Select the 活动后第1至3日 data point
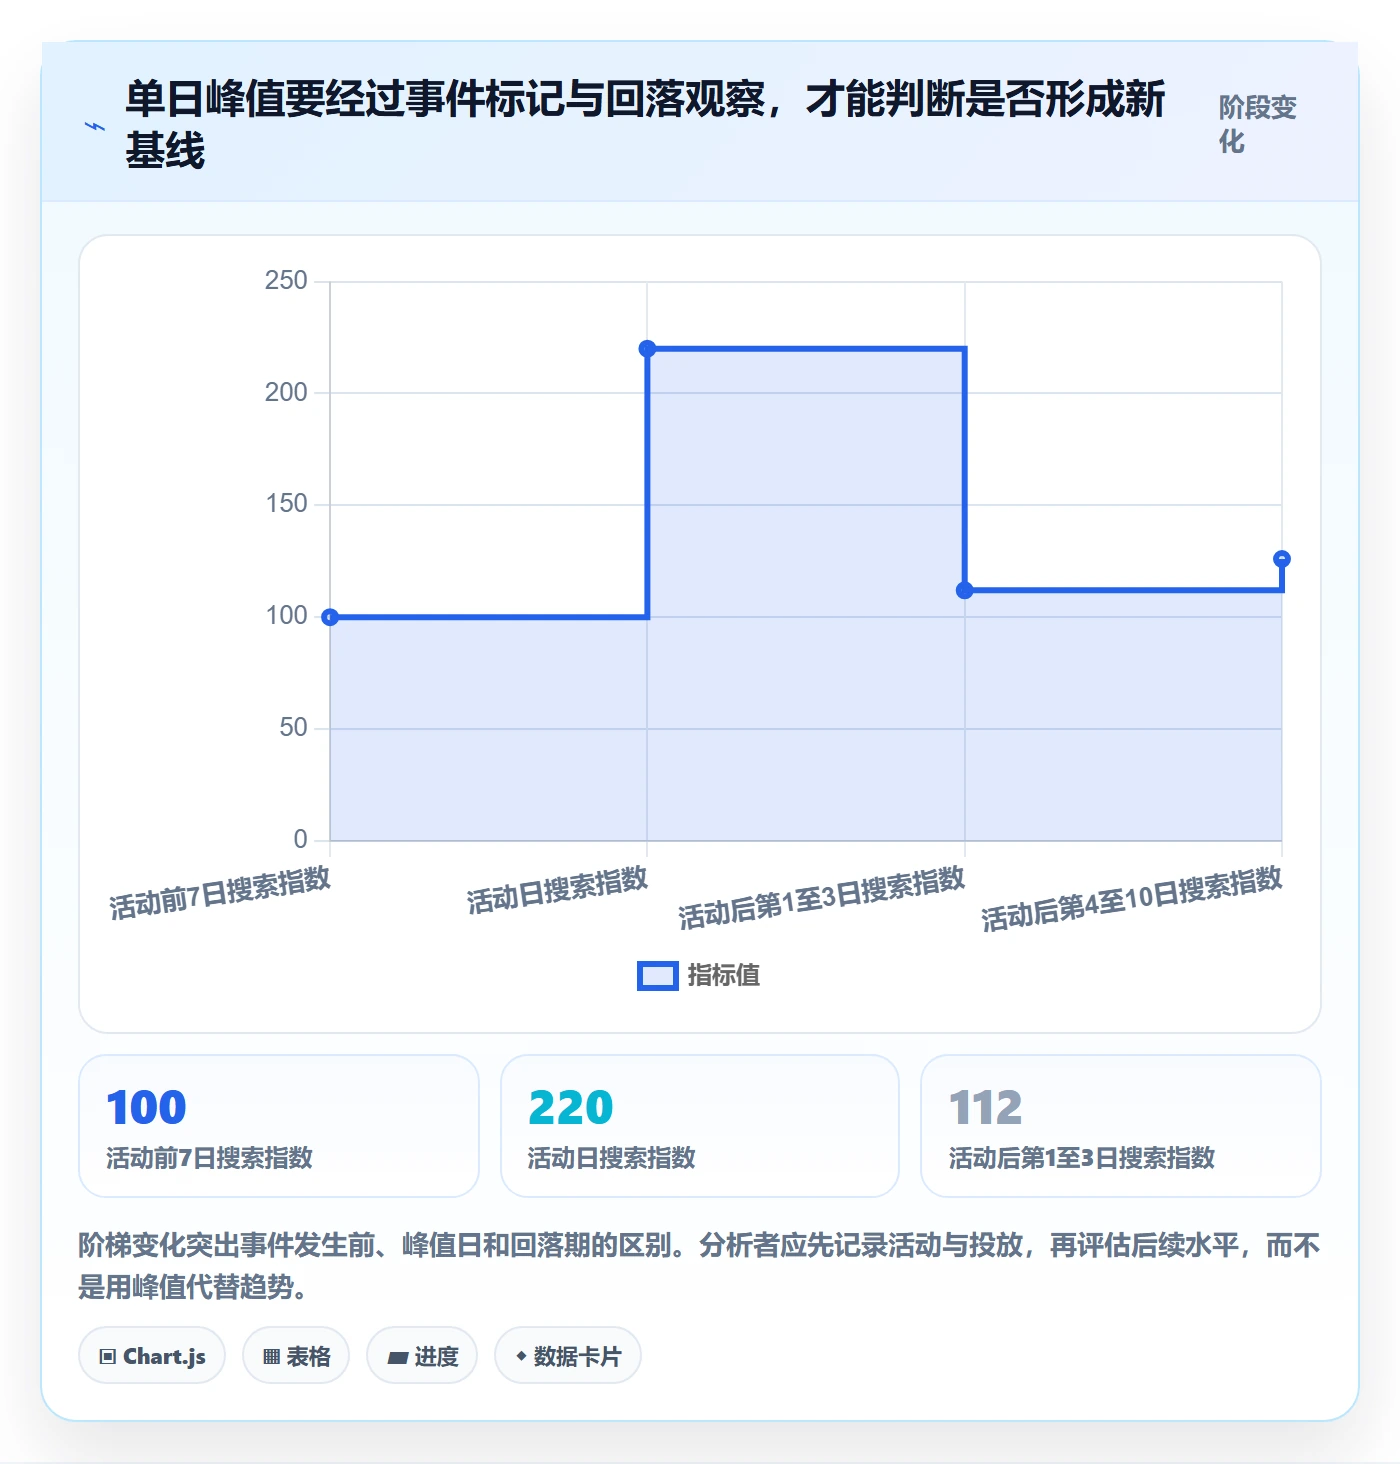Screen dimensions: 1400x1464 pos(965,590)
